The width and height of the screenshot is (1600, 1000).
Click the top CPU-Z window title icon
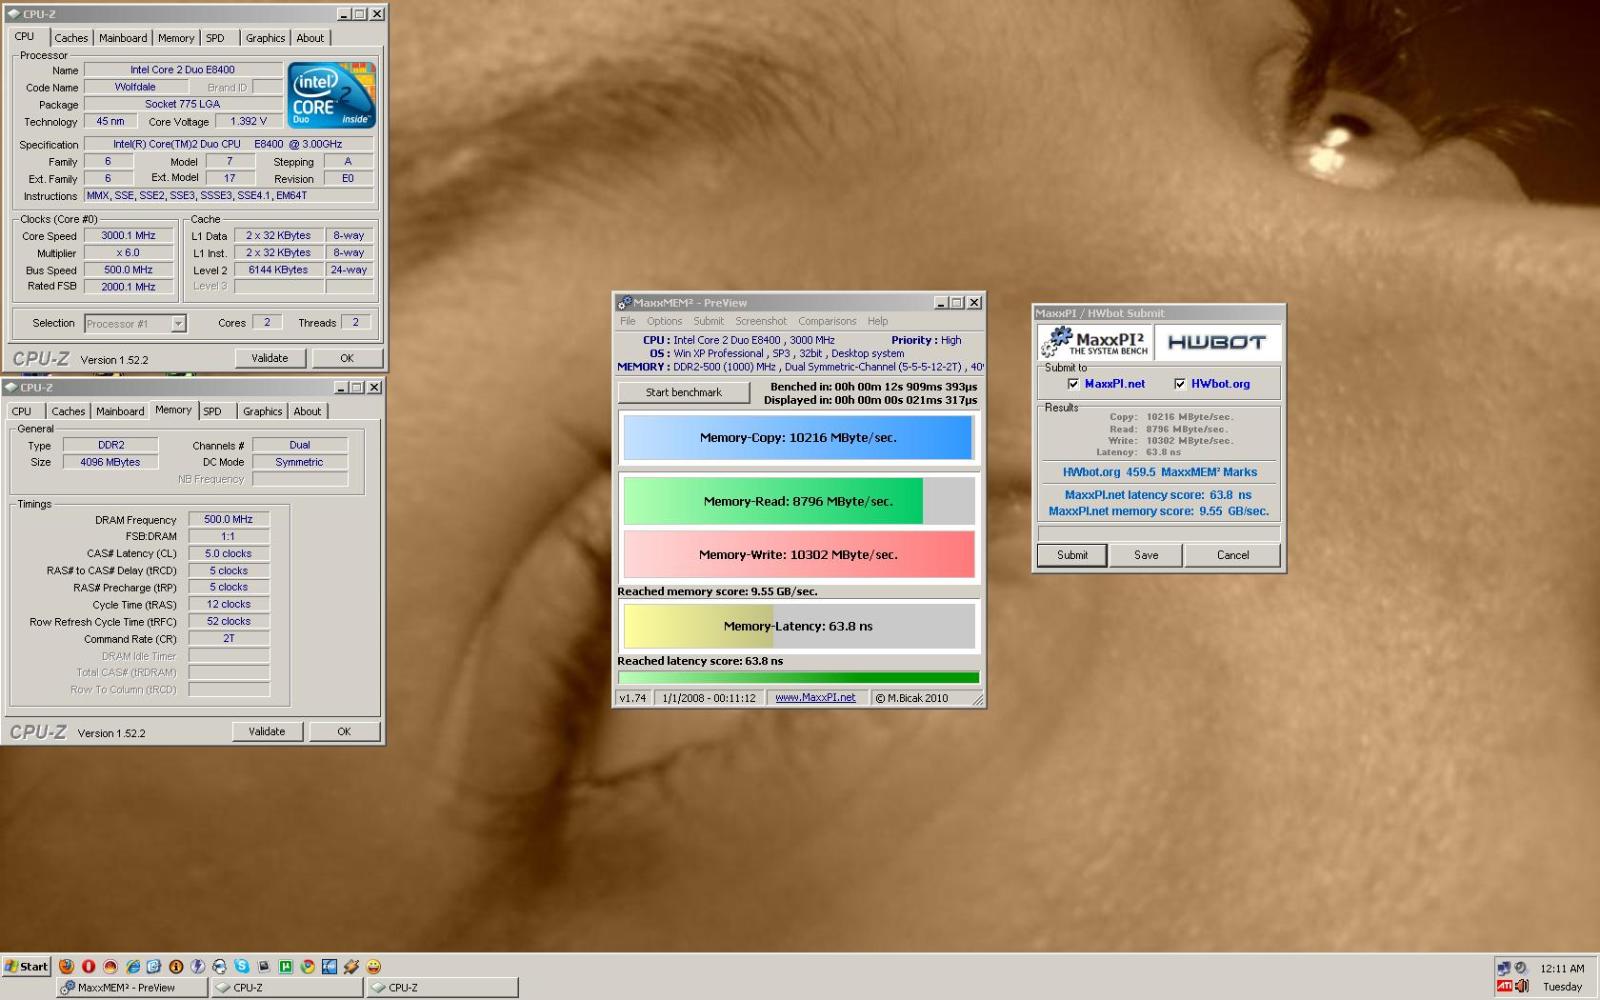click(x=13, y=14)
